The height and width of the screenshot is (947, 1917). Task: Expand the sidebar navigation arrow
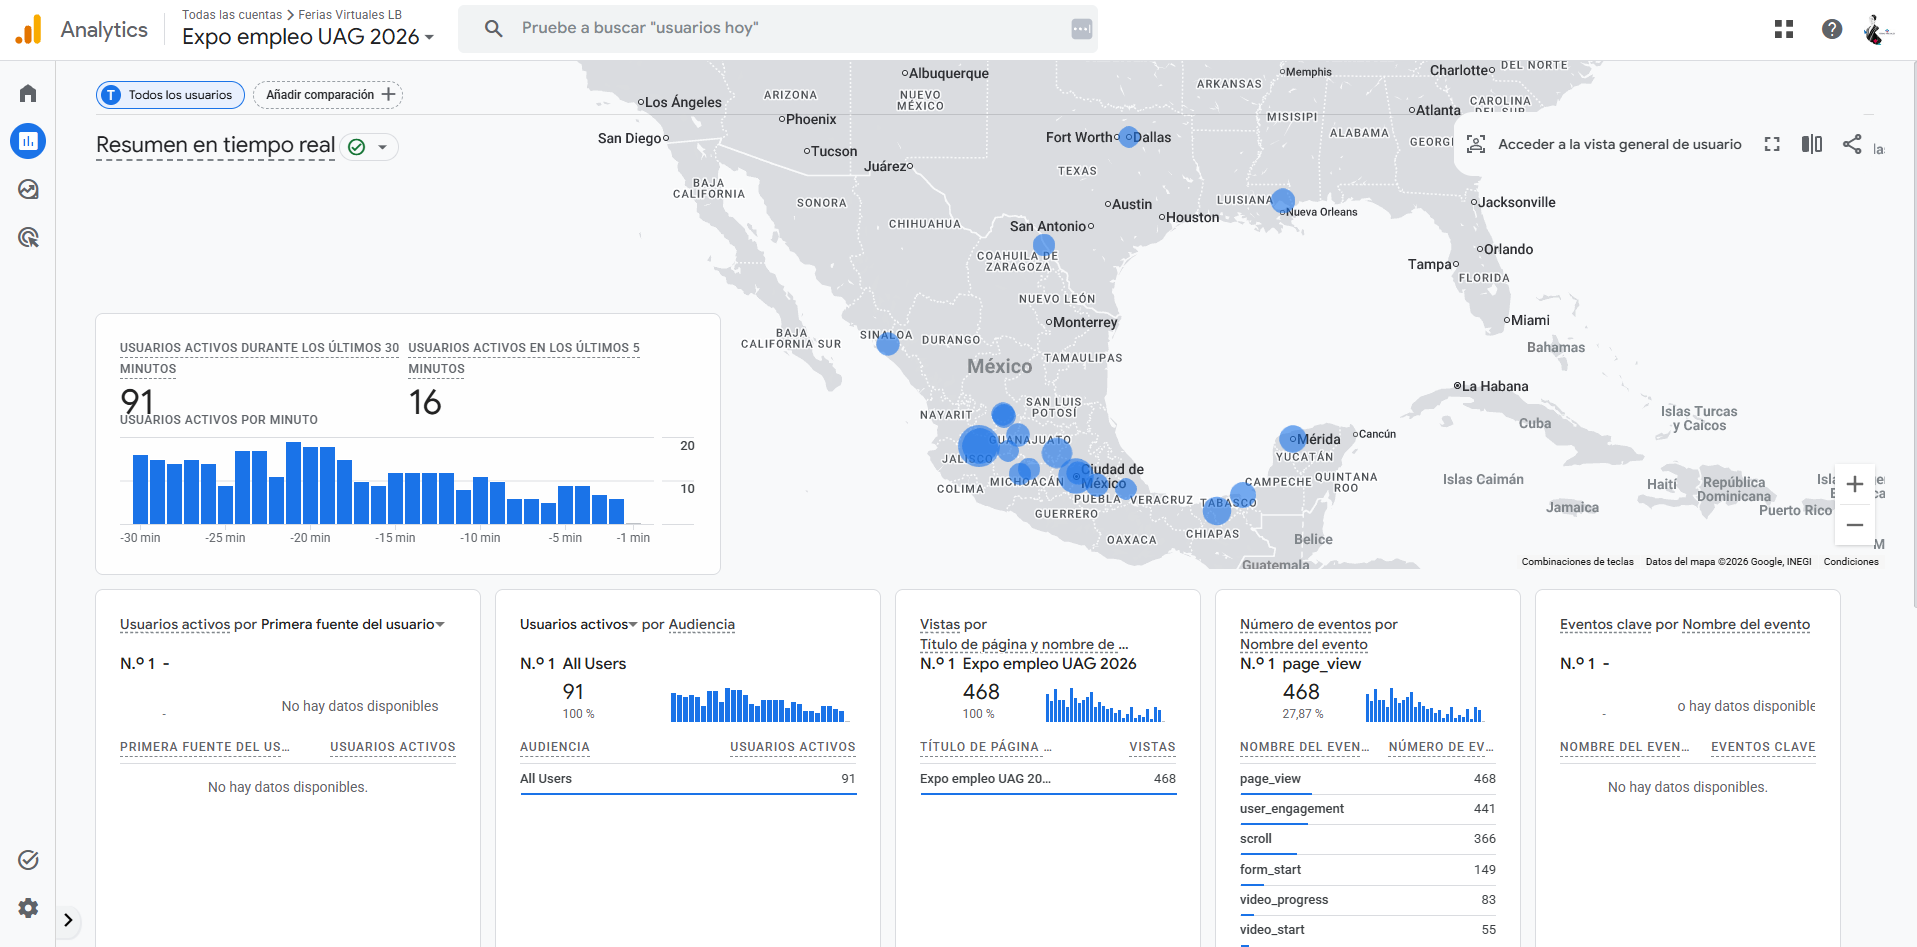[x=68, y=920]
